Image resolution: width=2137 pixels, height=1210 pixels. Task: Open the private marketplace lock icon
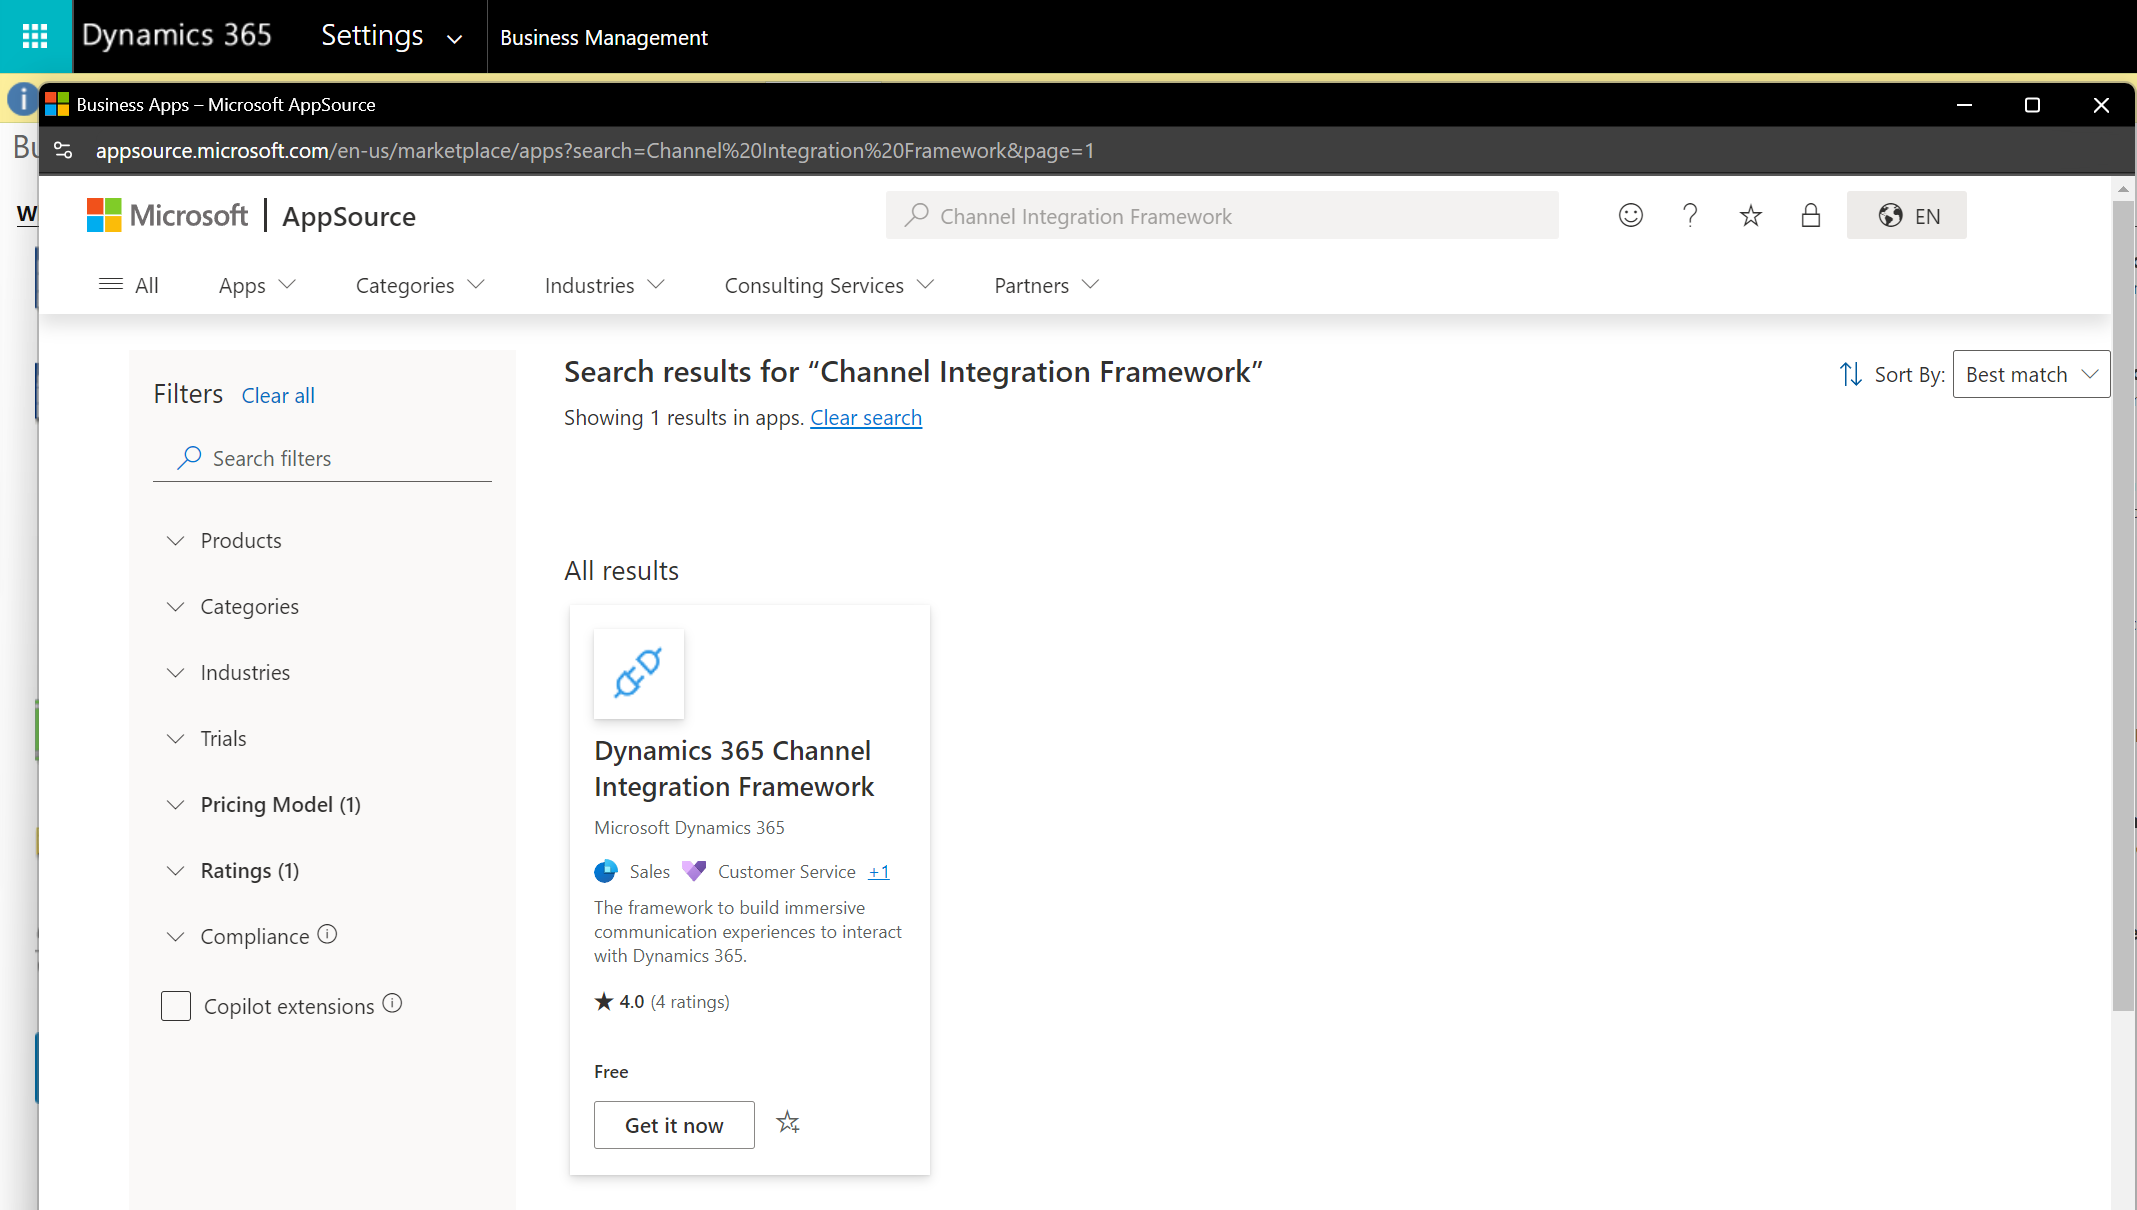click(x=1810, y=215)
